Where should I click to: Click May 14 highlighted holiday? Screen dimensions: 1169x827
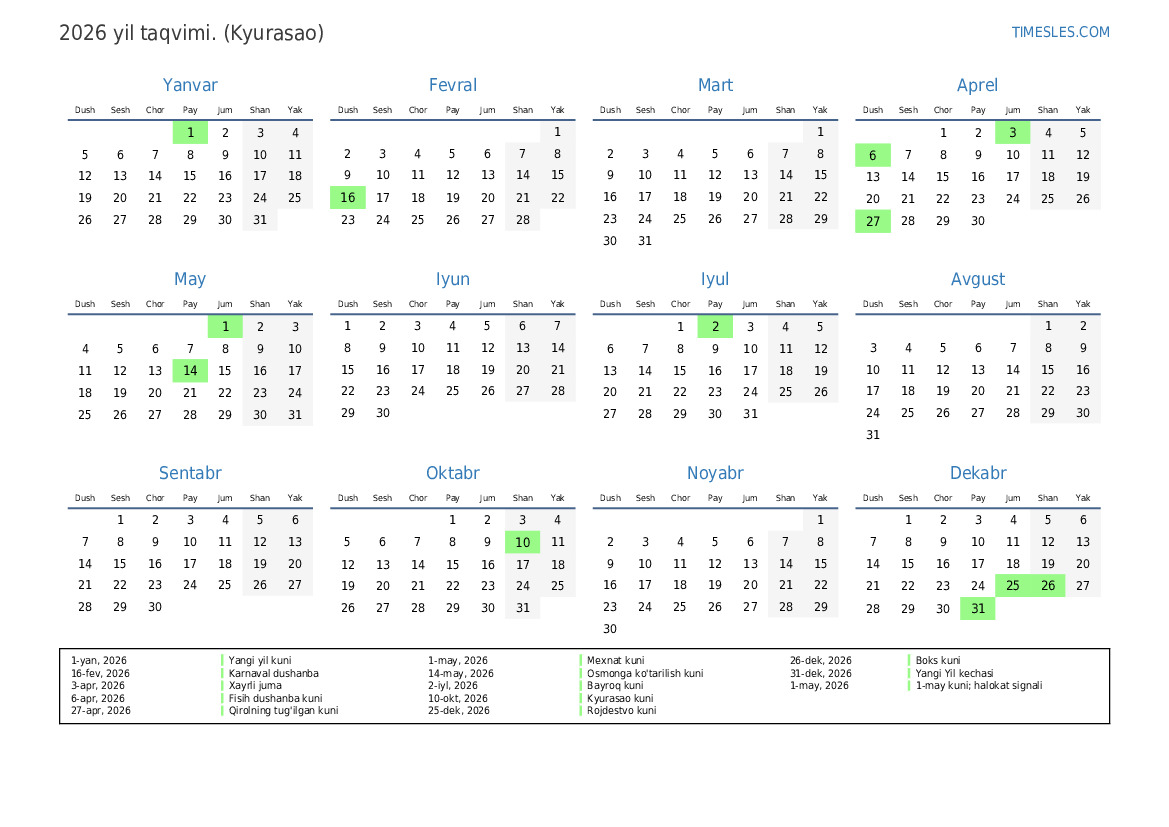[190, 371]
